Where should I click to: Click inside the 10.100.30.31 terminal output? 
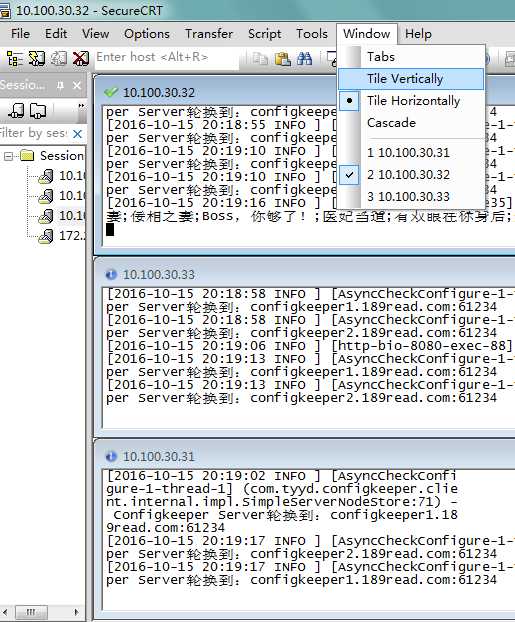(309, 539)
